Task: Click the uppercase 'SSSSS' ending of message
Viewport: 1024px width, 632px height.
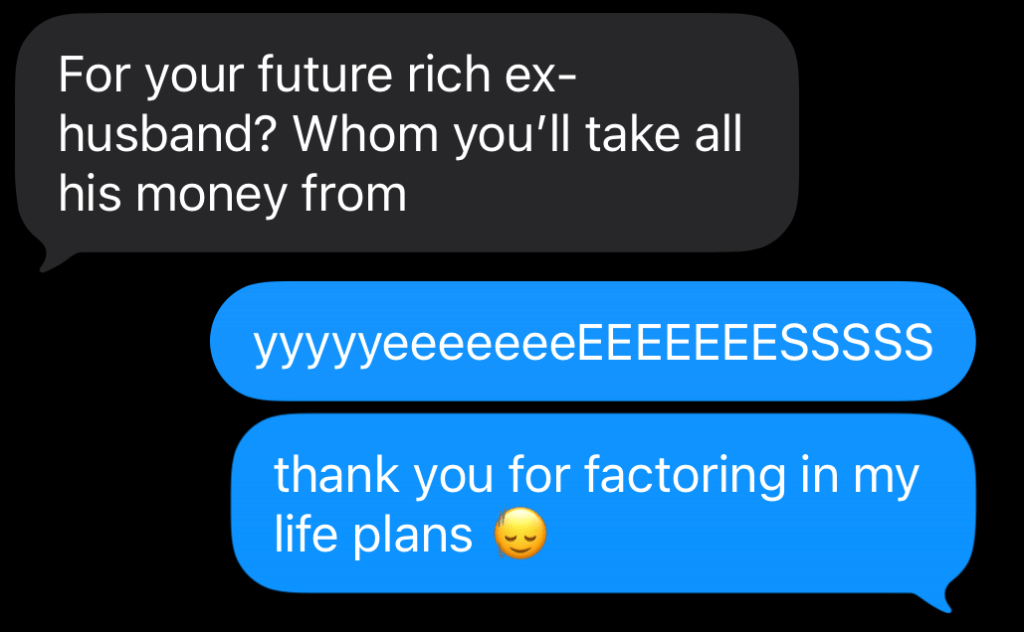Action: [857, 341]
